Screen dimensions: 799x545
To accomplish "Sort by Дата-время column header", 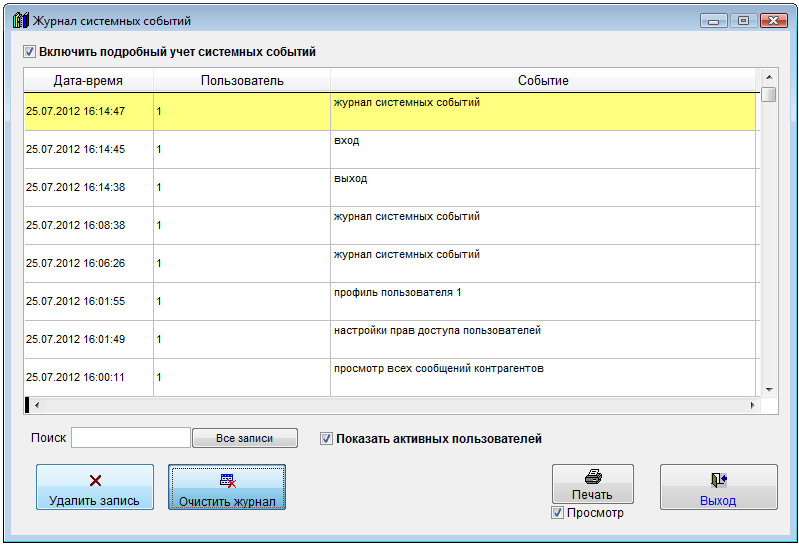I will pos(88,80).
